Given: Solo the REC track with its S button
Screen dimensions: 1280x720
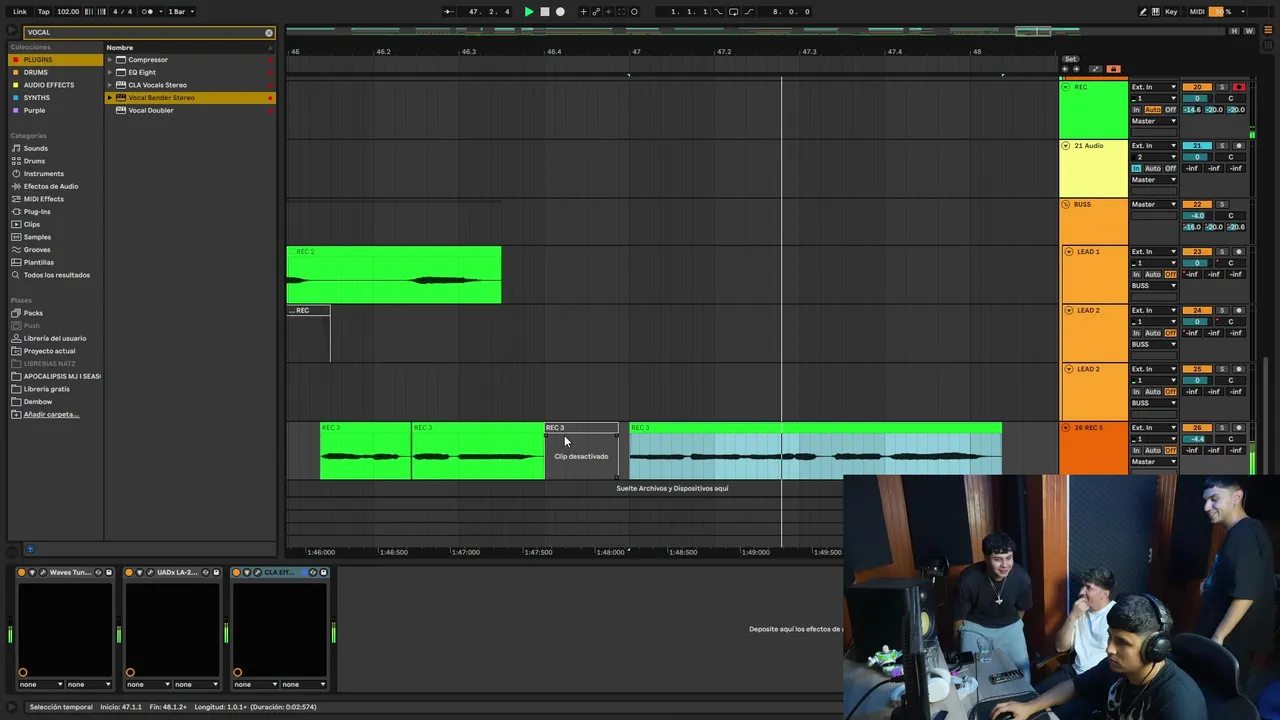Looking at the screenshot, I should point(1222,87).
